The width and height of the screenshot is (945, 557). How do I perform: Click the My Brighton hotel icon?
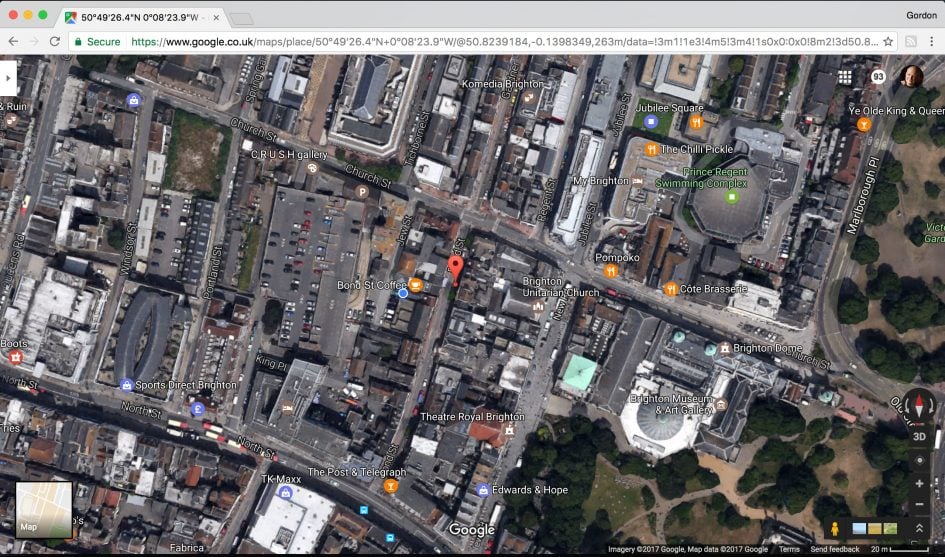637,181
